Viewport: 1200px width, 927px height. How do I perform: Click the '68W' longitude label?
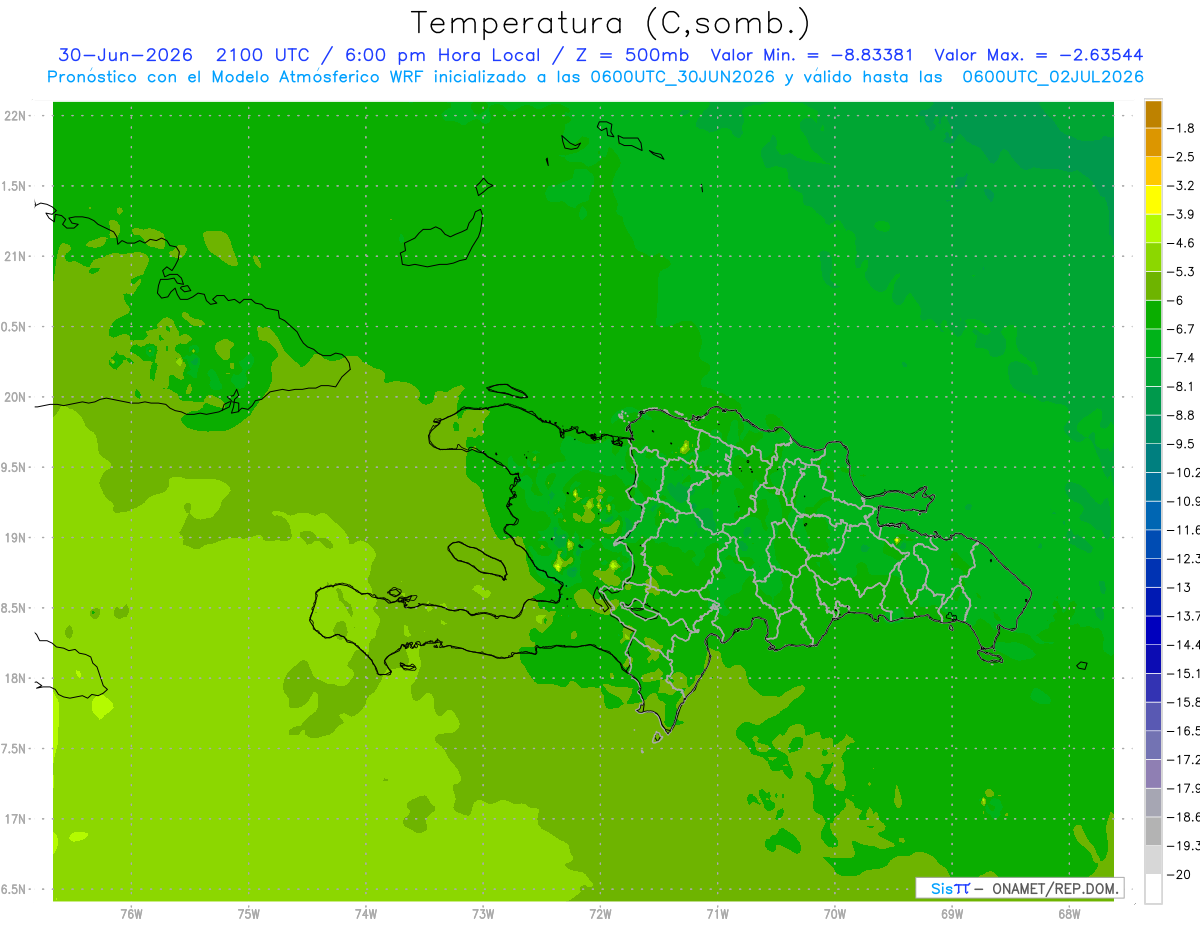coord(1069,913)
